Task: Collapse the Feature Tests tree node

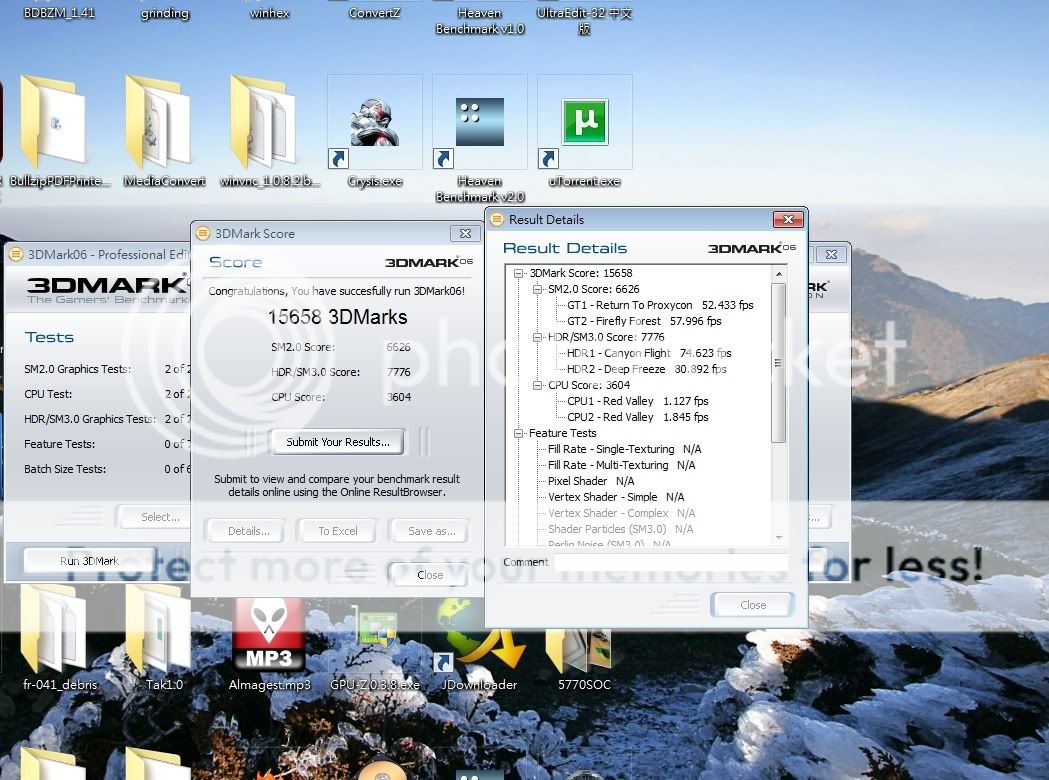Action: (x=518, y=433)
